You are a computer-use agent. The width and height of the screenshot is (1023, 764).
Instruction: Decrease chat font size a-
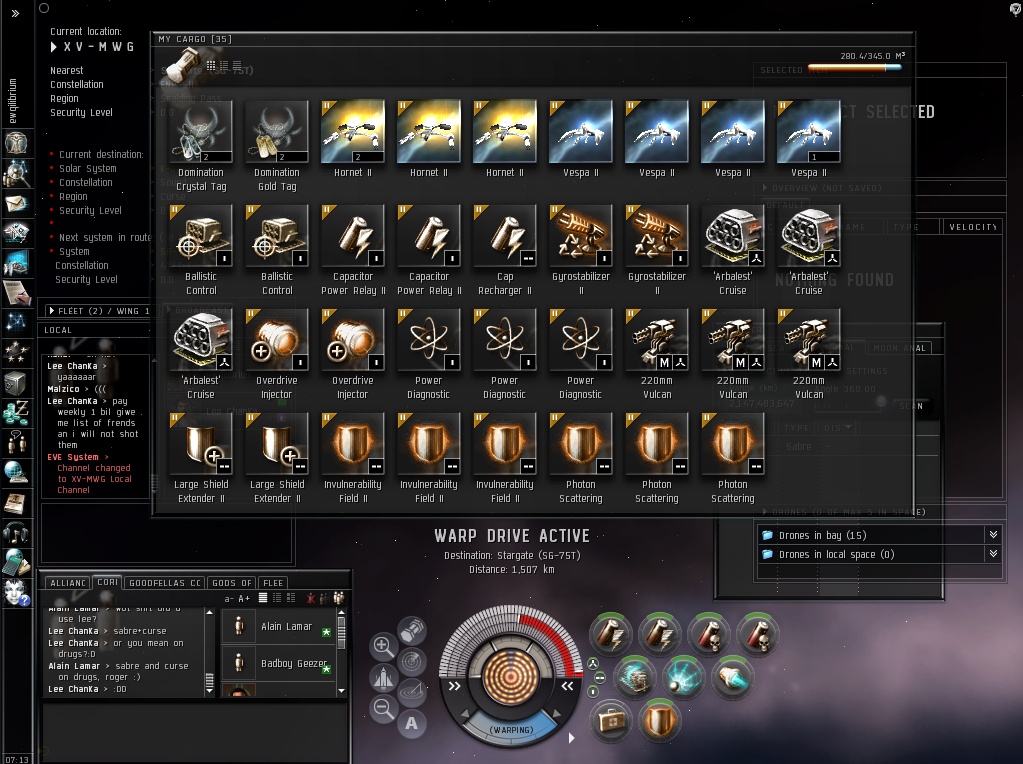(229, 598)
